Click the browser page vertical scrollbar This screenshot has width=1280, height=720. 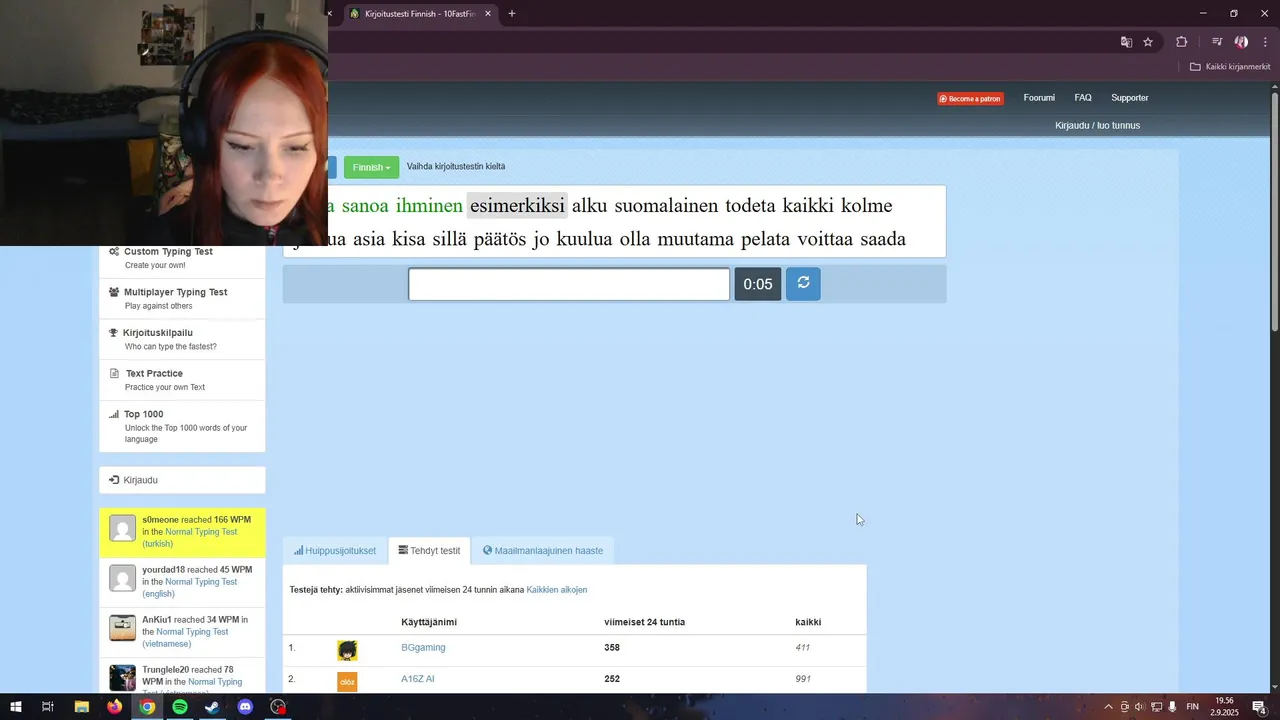[1274, 210]
